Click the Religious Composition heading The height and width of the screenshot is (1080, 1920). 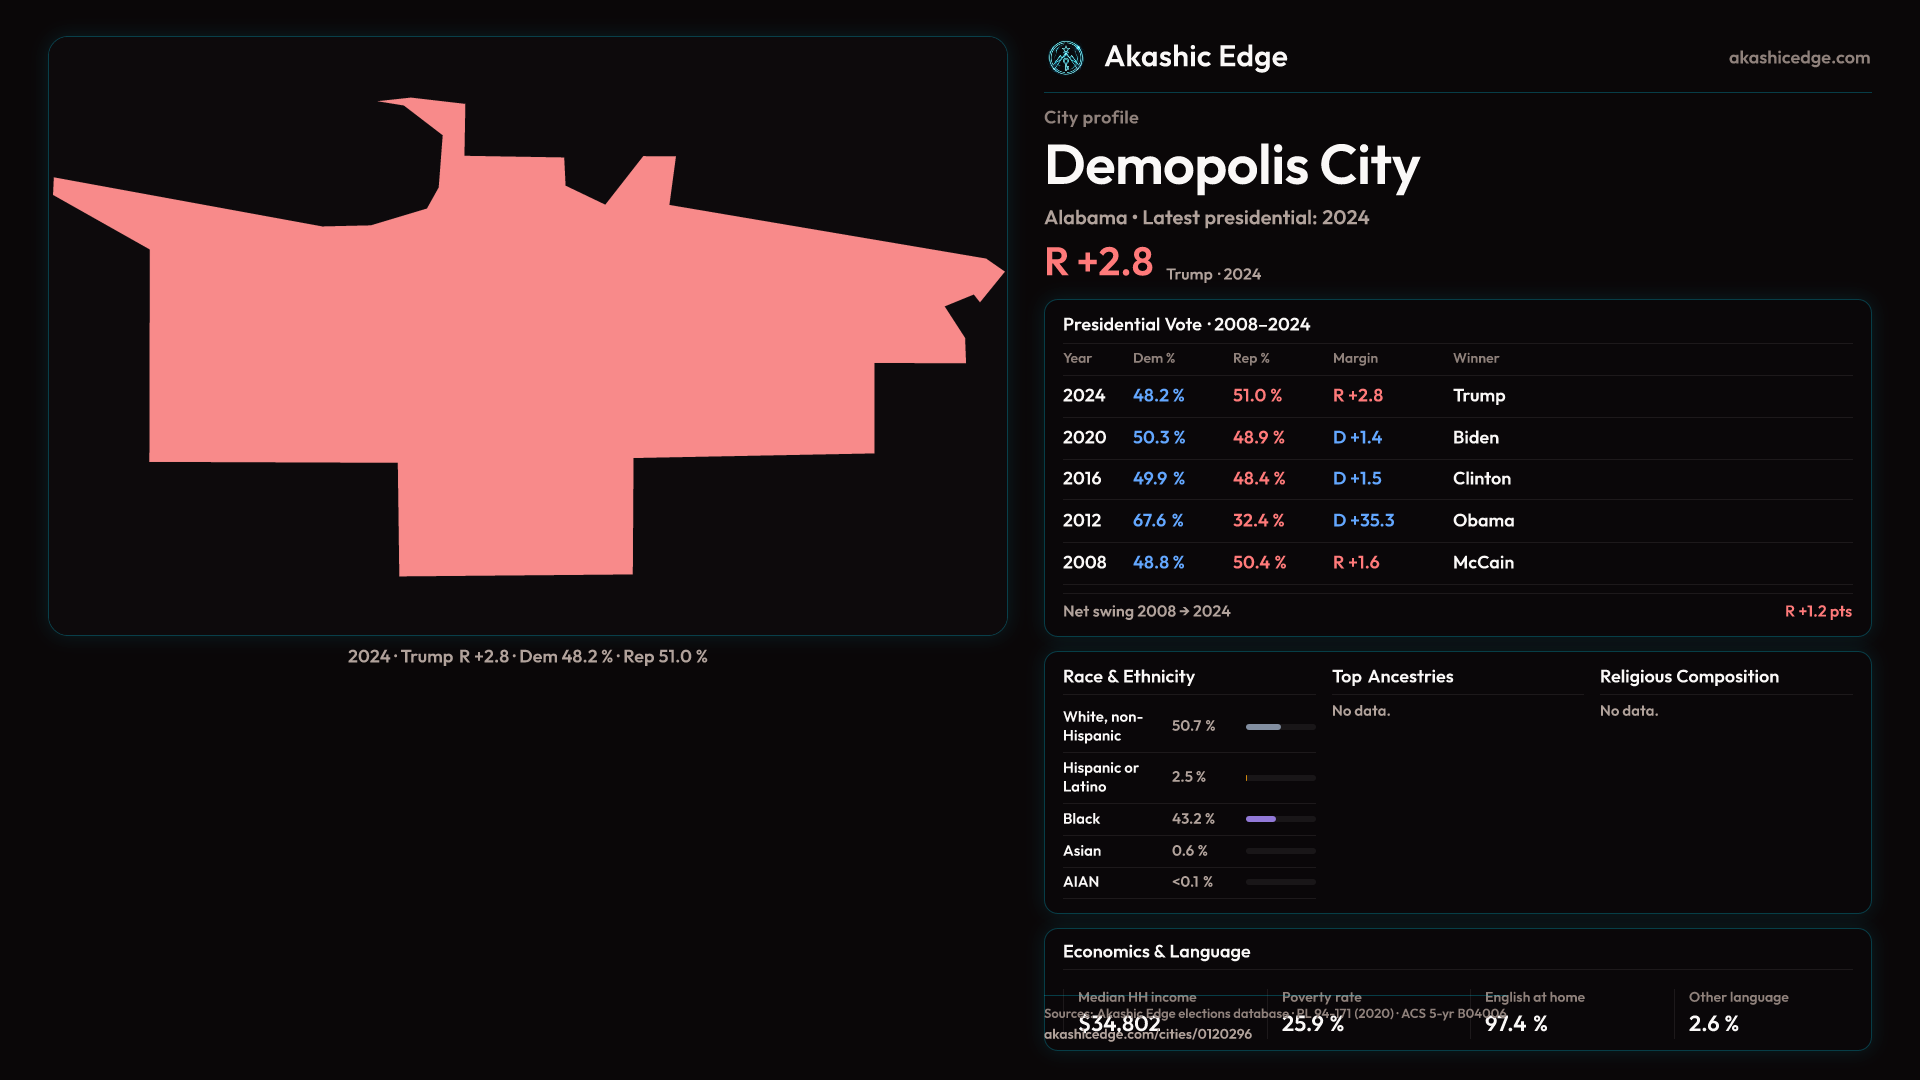[1688, 677]
